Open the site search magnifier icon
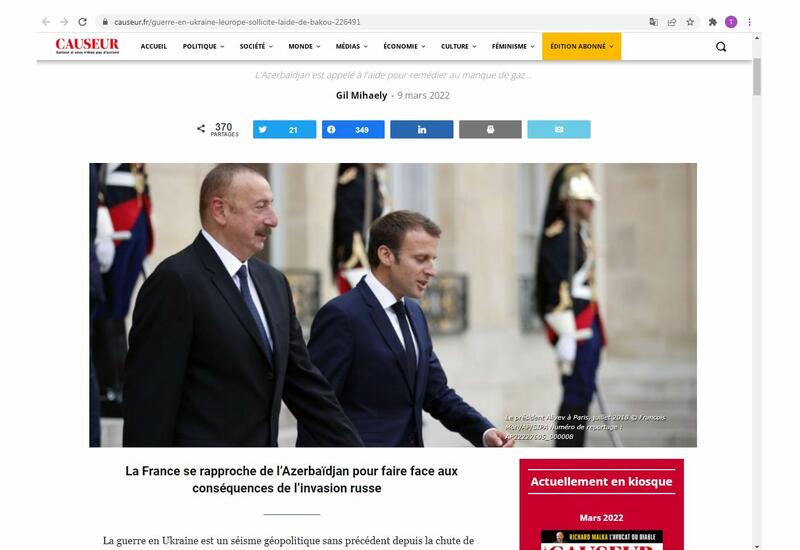This screenshot has width=800, height=550. point(720,47)
